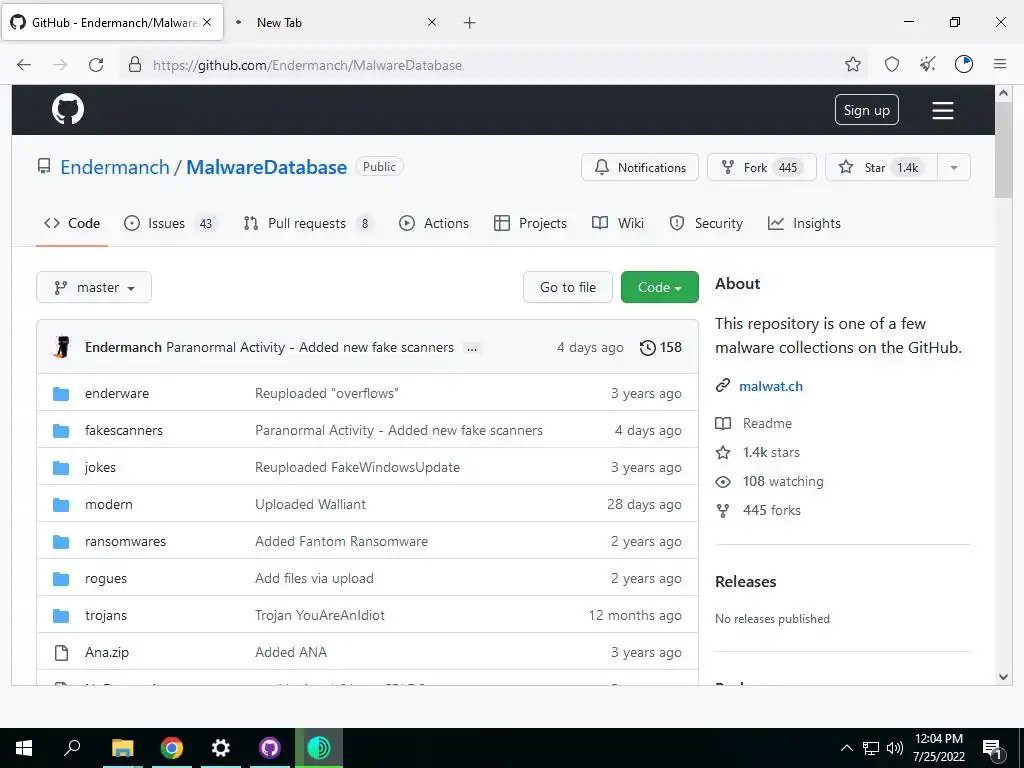Click the Go to file button

click(x=568, y=287)
